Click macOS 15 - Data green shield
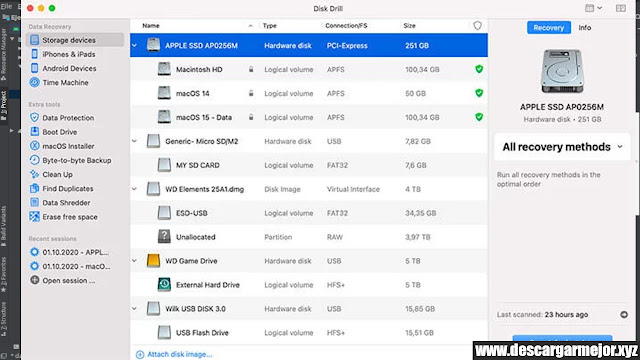Viewport: 640px width, 360px height. [479, 117]
